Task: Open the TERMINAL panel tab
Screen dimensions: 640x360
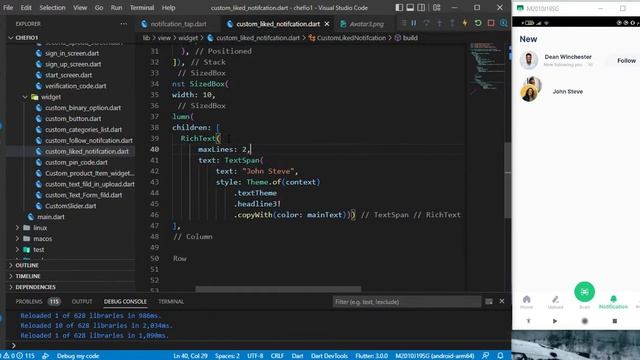Action: pos(171,302)
